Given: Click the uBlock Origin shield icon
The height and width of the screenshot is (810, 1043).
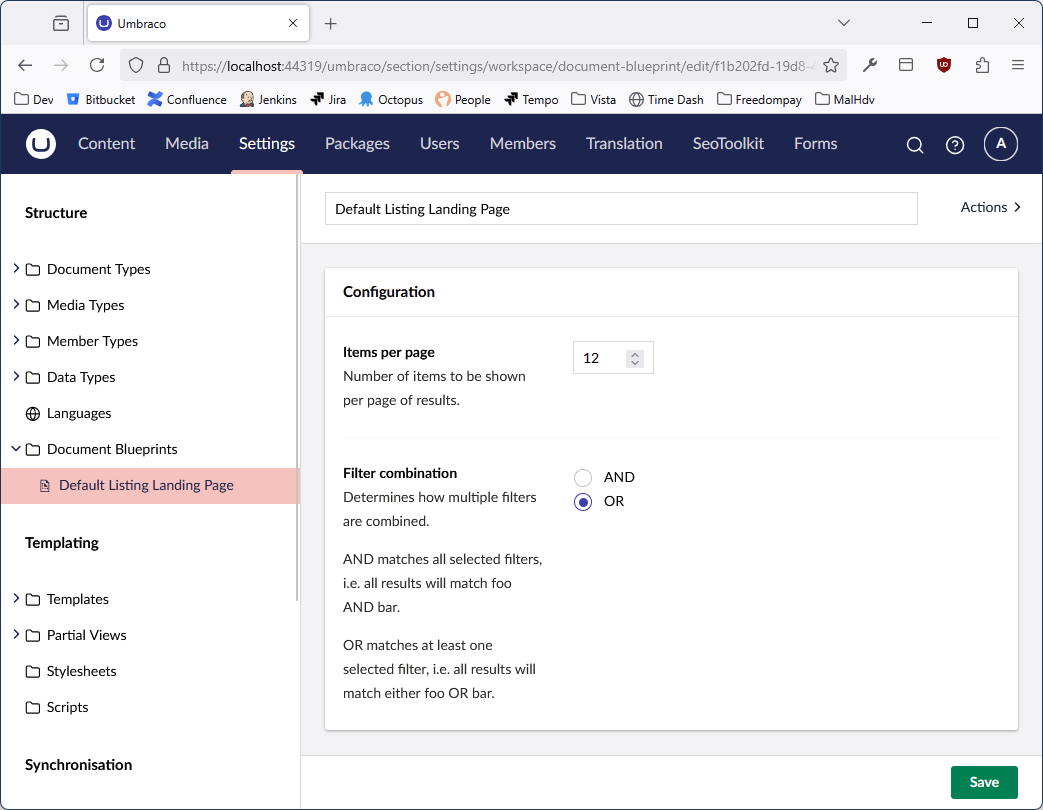Looking at the screenshot, I should tap(943, 65).
